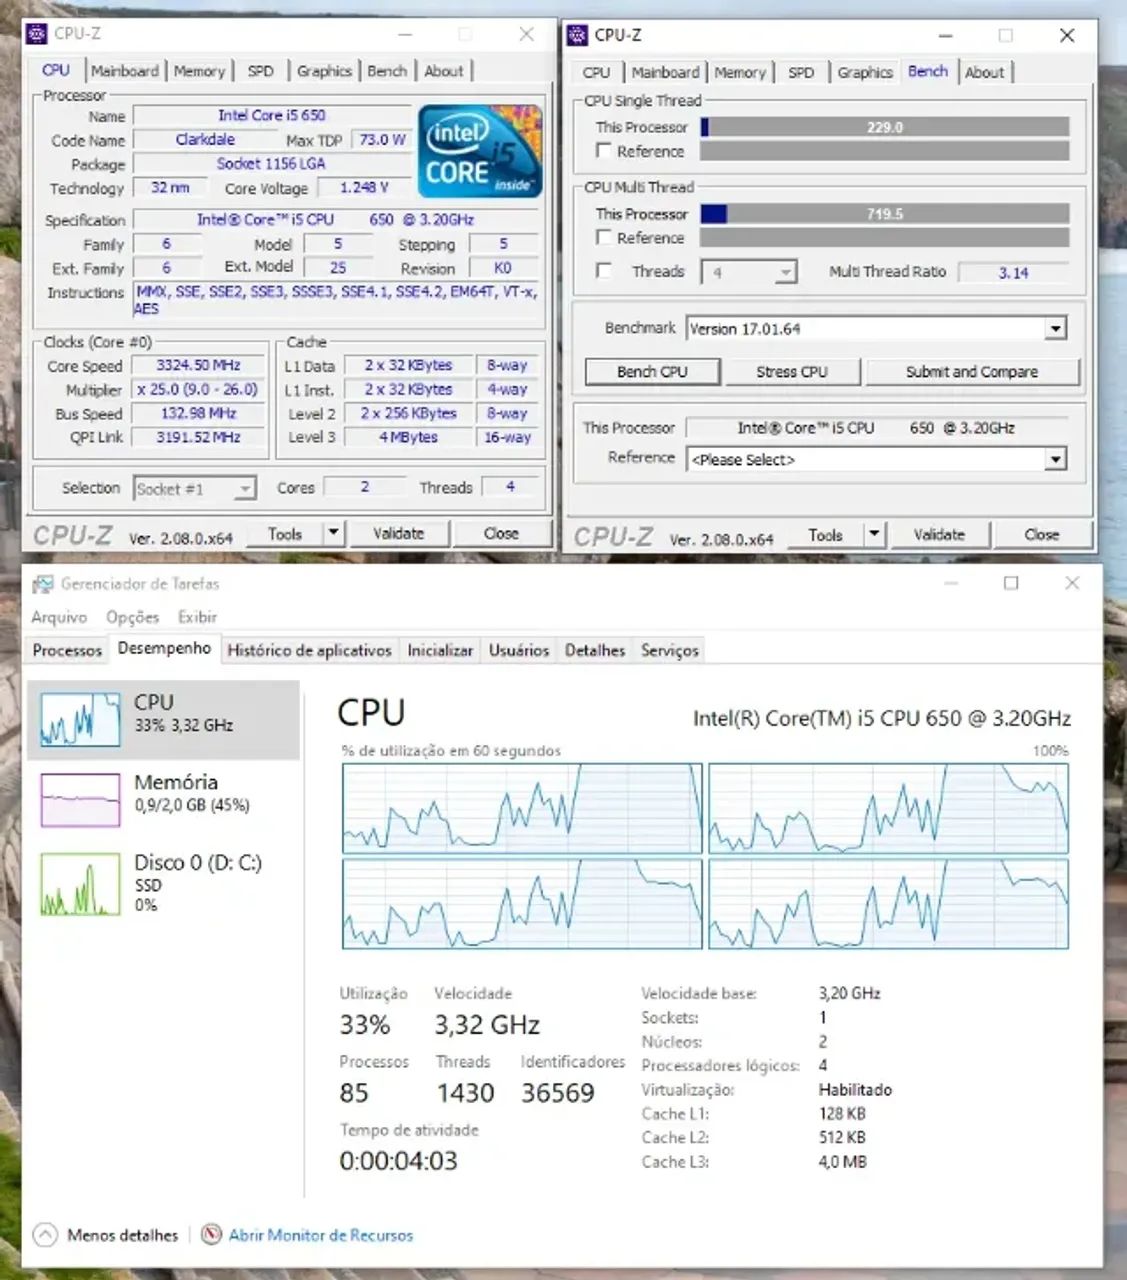
Task: Click Close button in Bench window
Action: (x=1041, y=535)
